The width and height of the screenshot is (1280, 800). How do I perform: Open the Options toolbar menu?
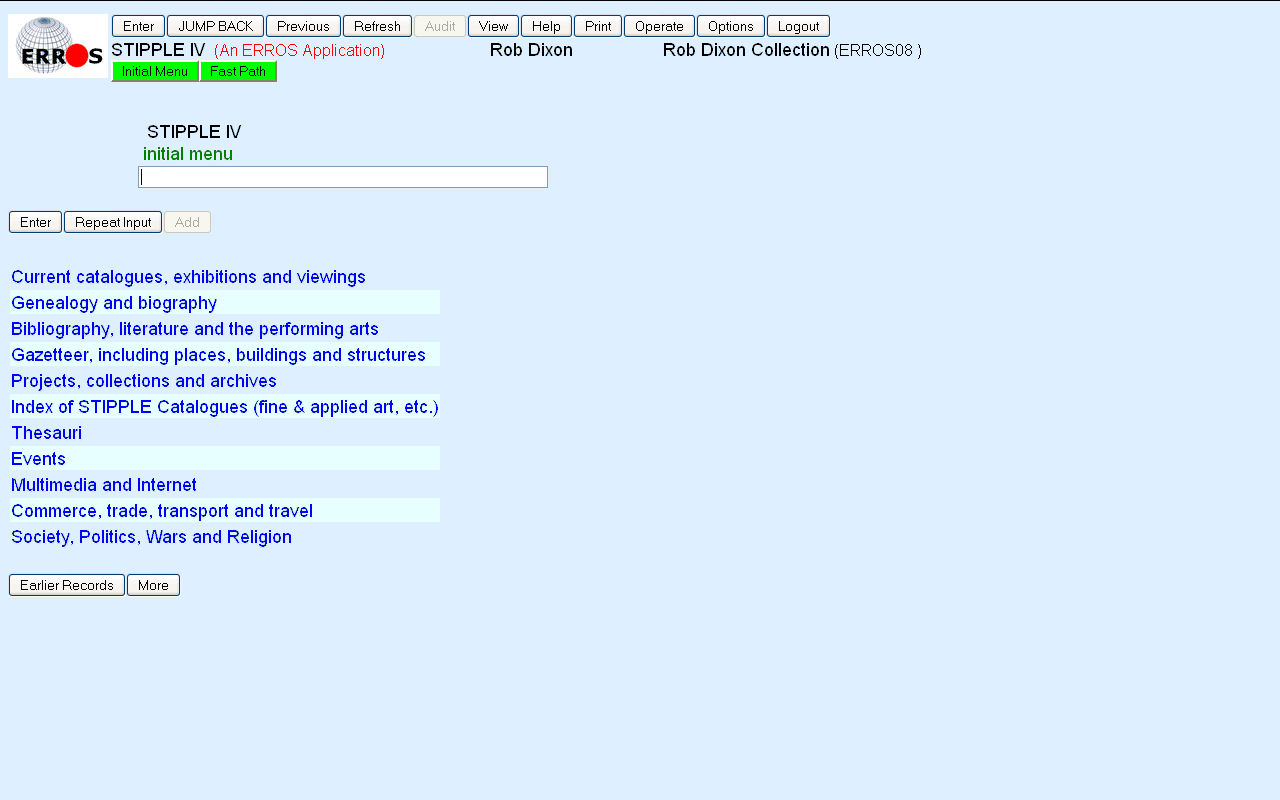click(730, 26)
